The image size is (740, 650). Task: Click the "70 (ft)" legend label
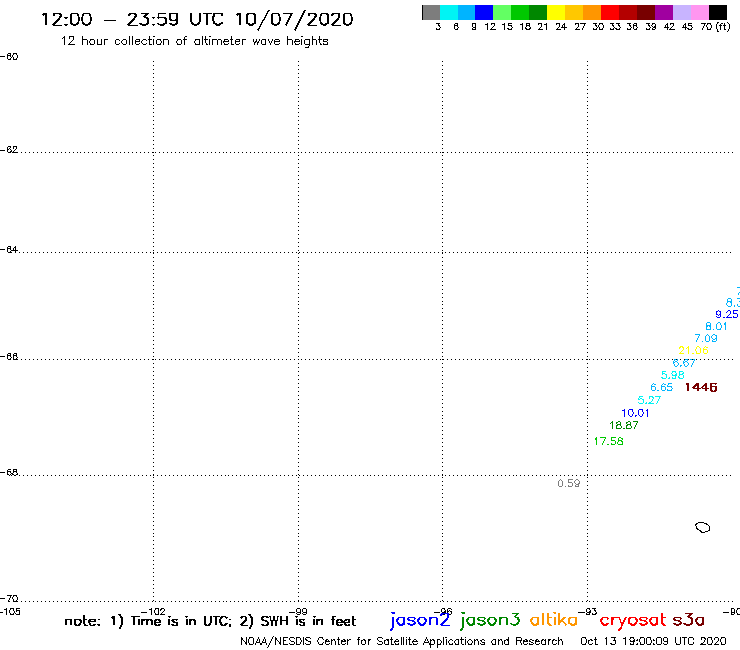pos(715,27)
